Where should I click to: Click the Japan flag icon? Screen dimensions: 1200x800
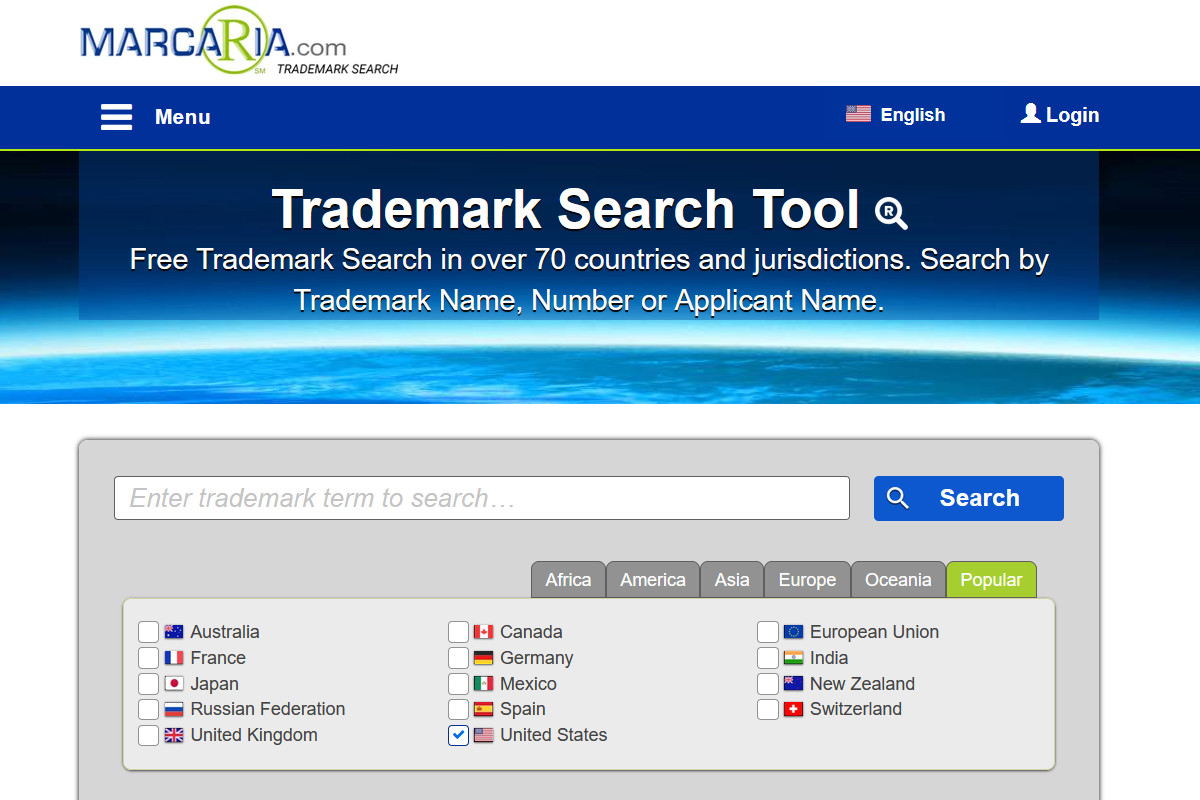coord(174,684)
